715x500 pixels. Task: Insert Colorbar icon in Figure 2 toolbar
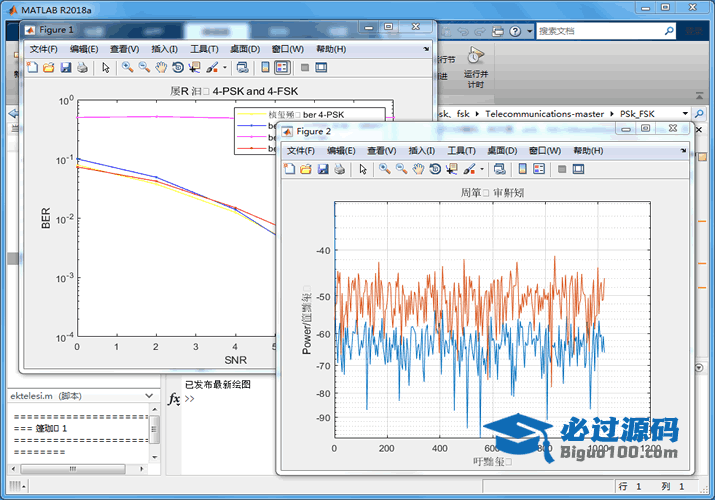click(523, 169)
